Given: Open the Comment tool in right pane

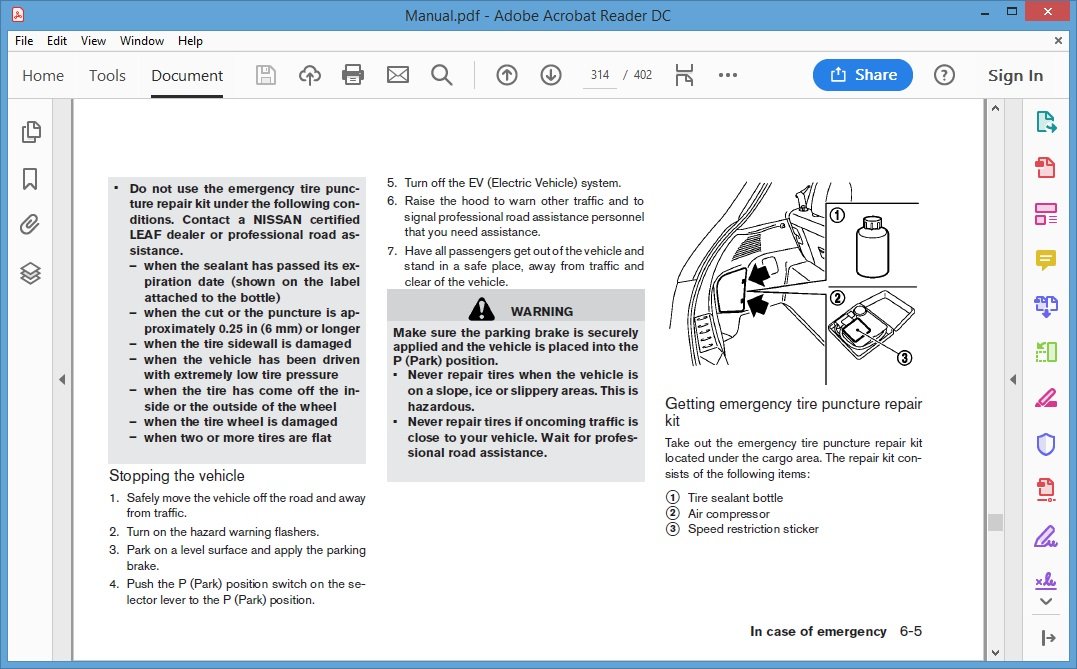Looking at the screenshot, I should pos(1046,260).
